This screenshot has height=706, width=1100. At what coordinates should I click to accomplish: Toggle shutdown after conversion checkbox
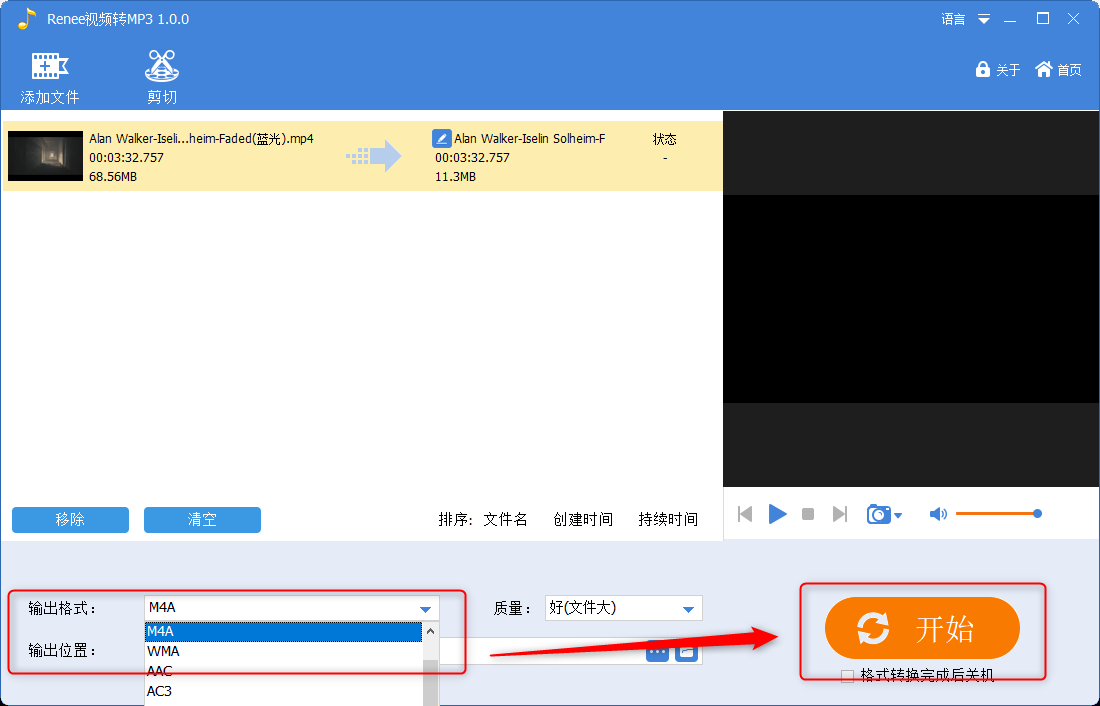tap(847, 676)
